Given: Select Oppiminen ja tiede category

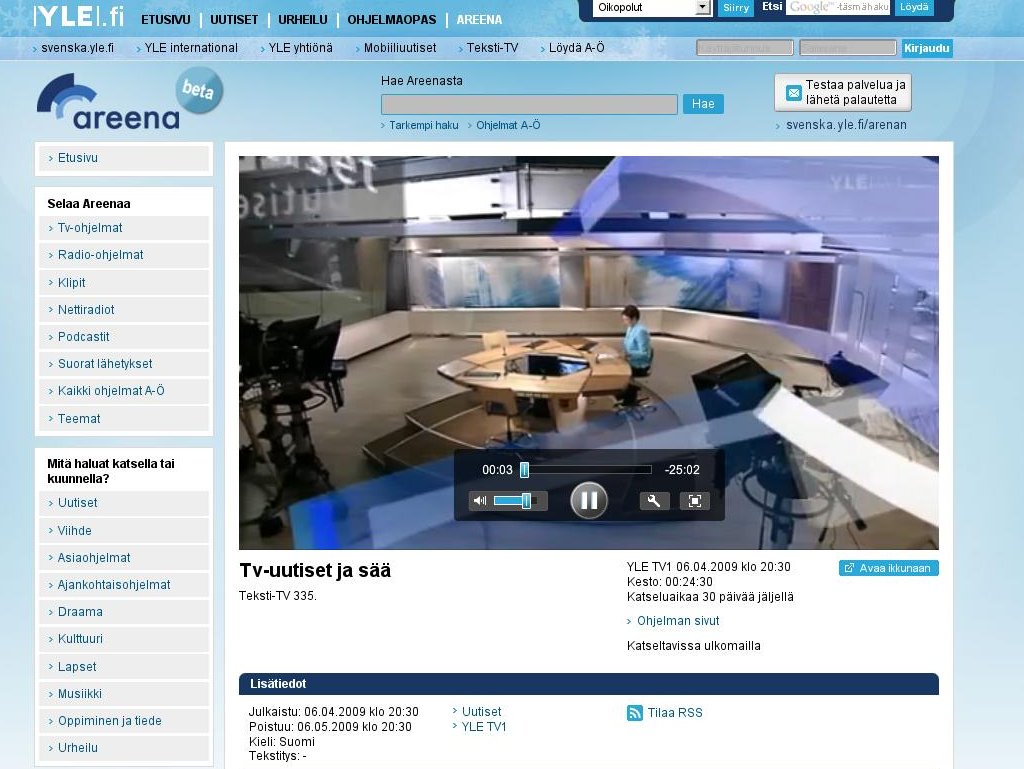Looking at the screenshot, I should click(x=124, y=721).
